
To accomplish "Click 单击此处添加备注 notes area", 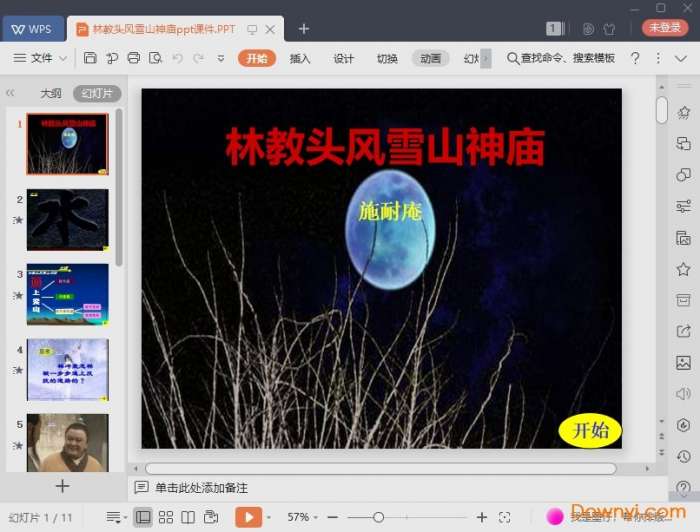I will 201,488.
